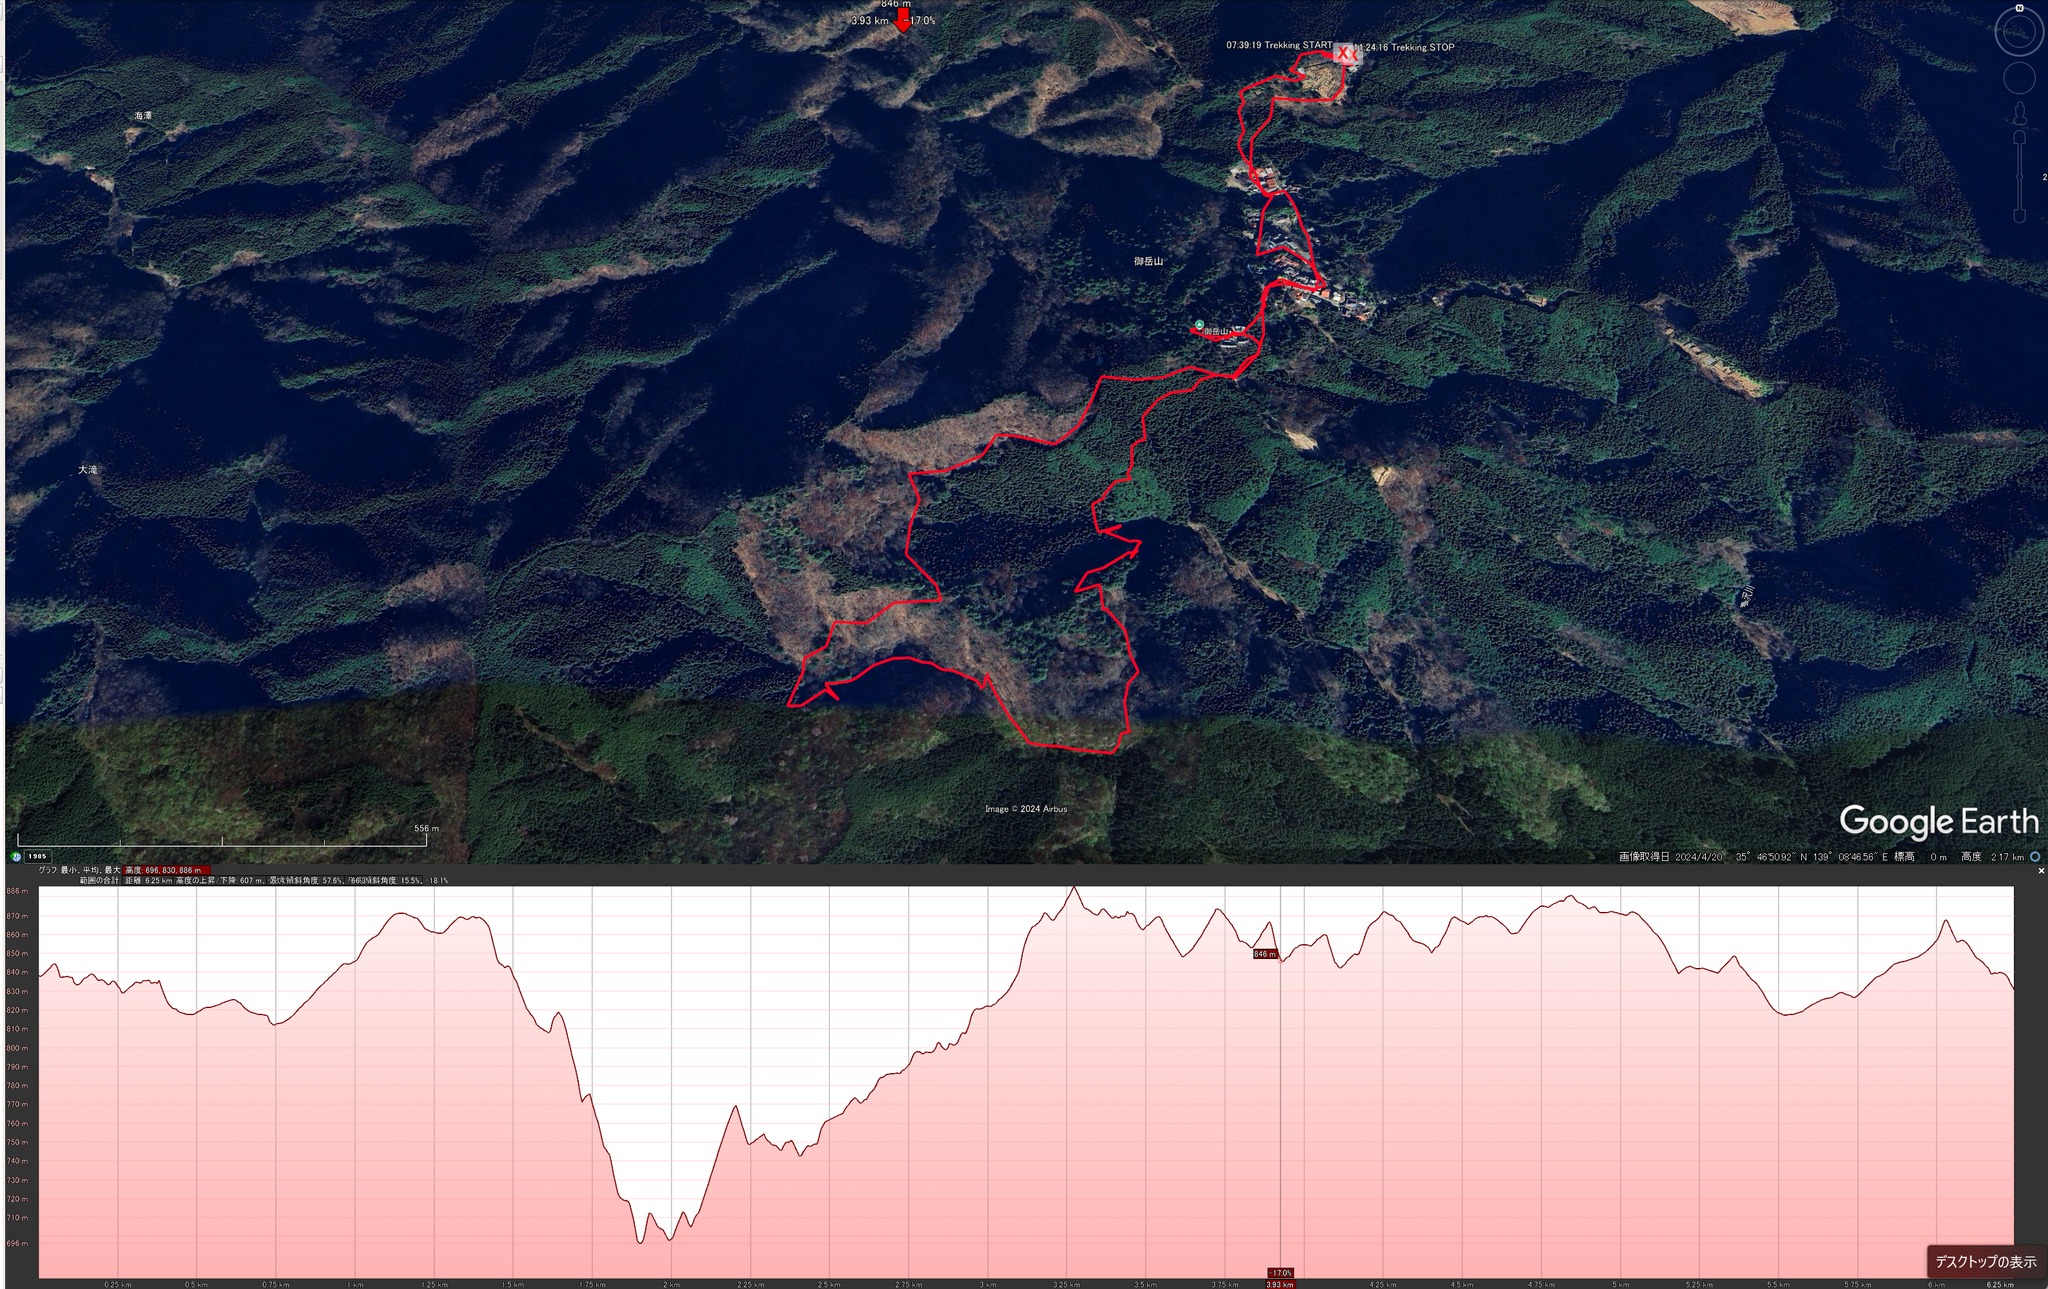
Task: Click the -17.0% slope tag at graph bottom
Action: click(1281, 1273)
